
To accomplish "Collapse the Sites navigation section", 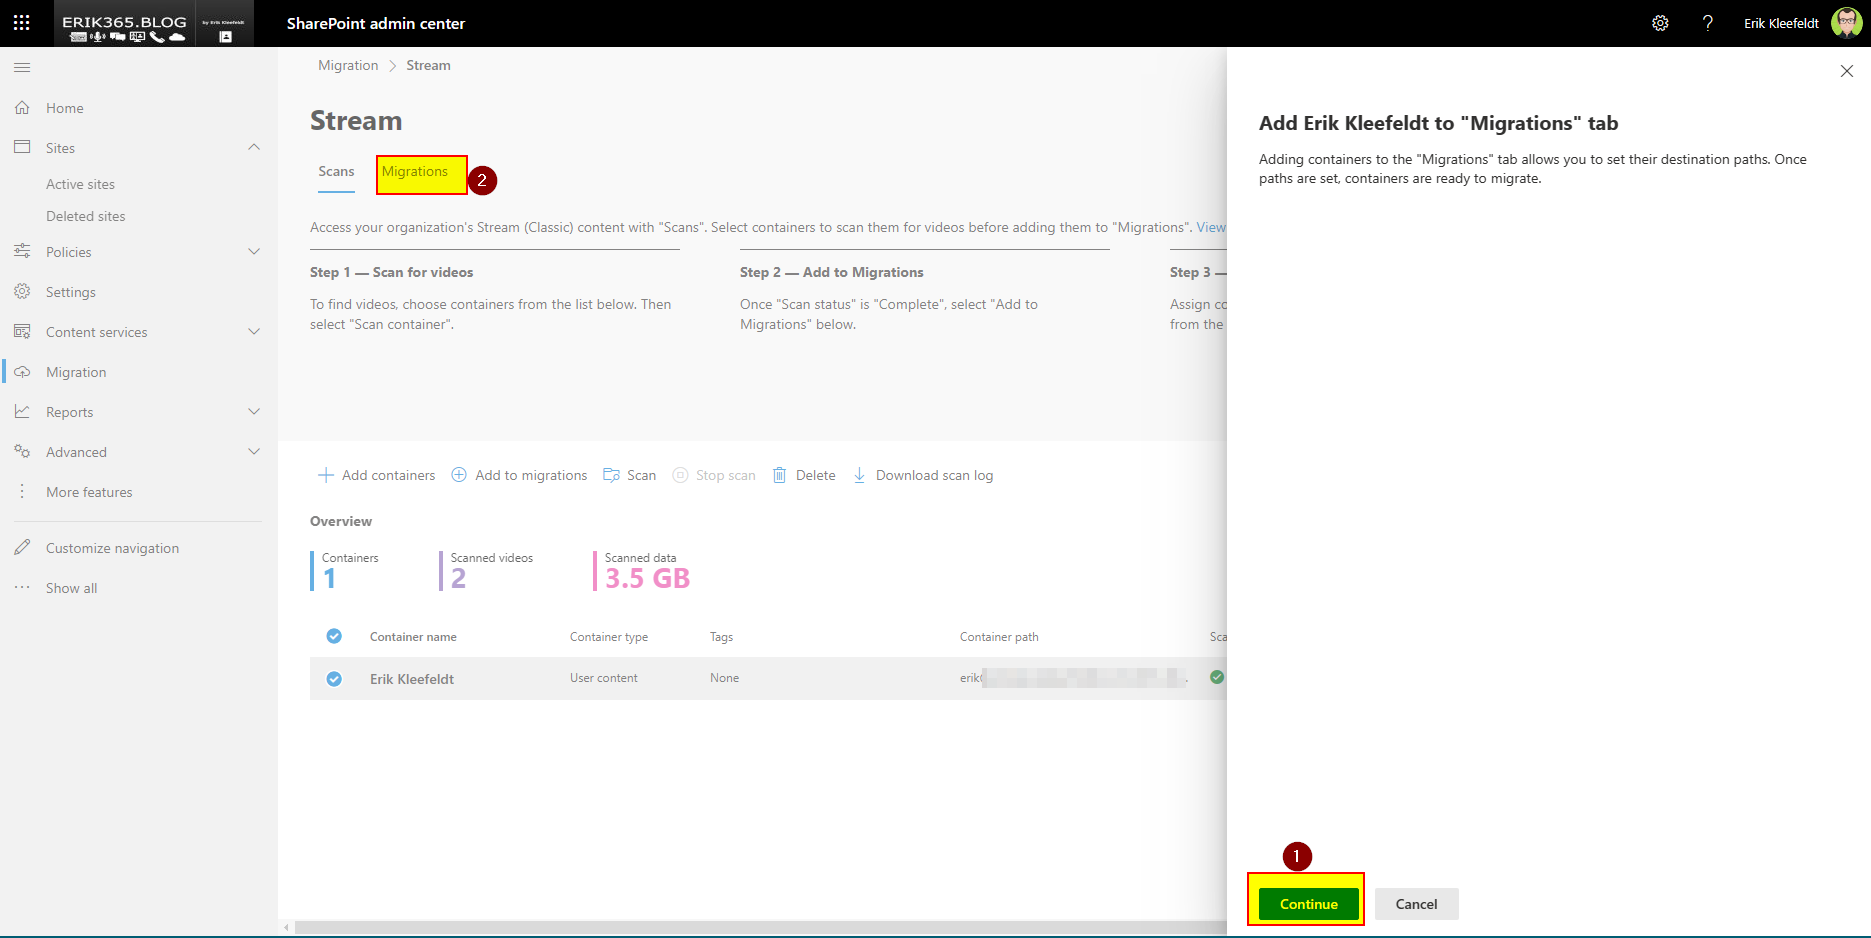I will pos(254,148).
